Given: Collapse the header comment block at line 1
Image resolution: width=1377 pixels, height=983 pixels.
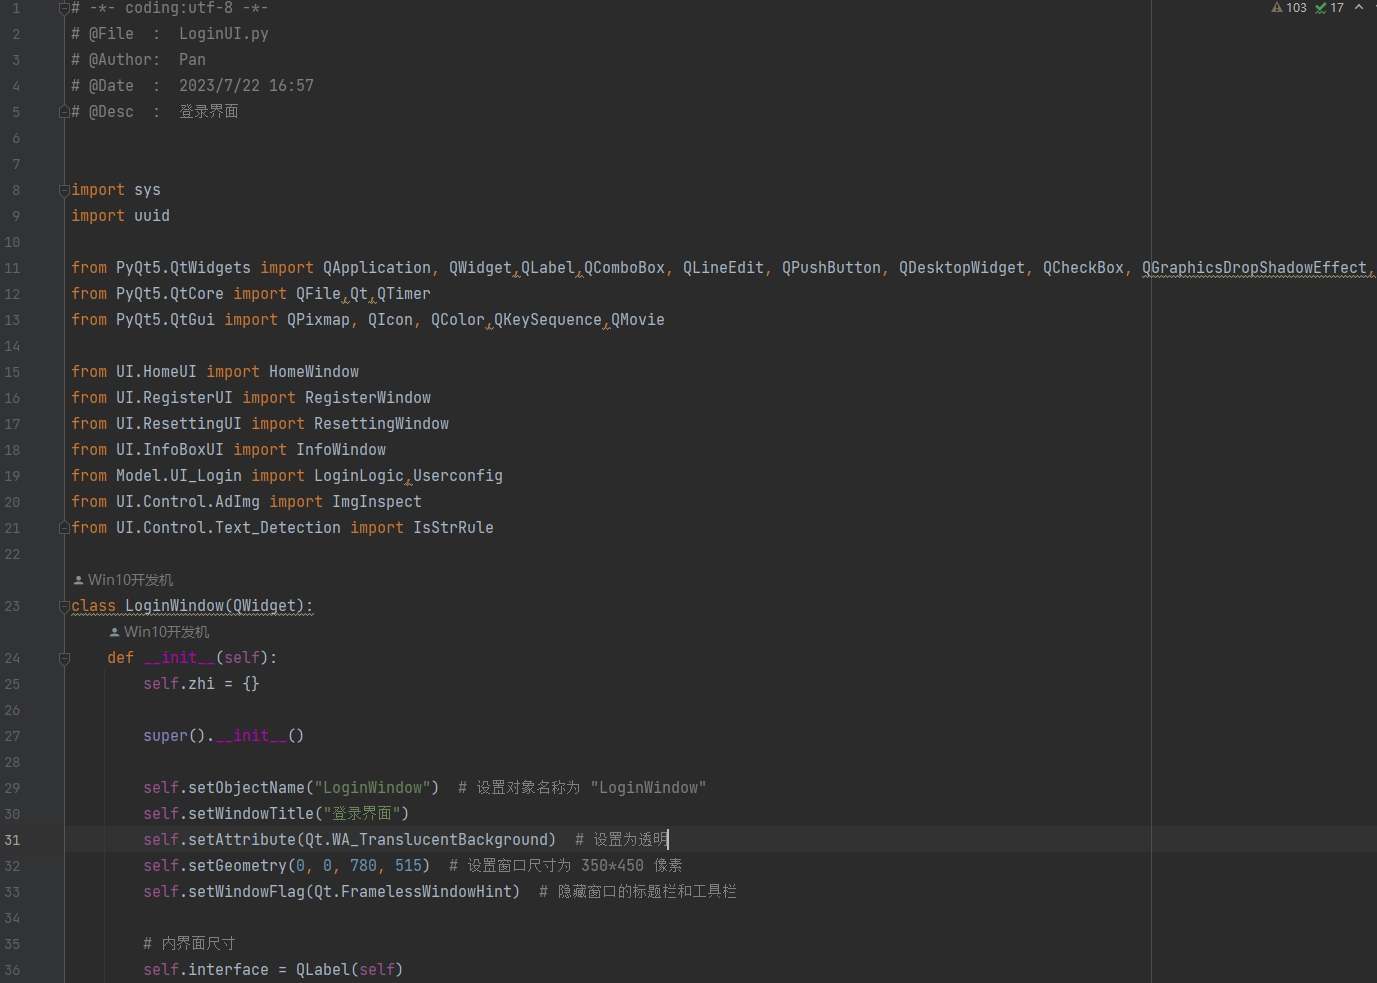Looking at the screenshot, I should [64, 8].
